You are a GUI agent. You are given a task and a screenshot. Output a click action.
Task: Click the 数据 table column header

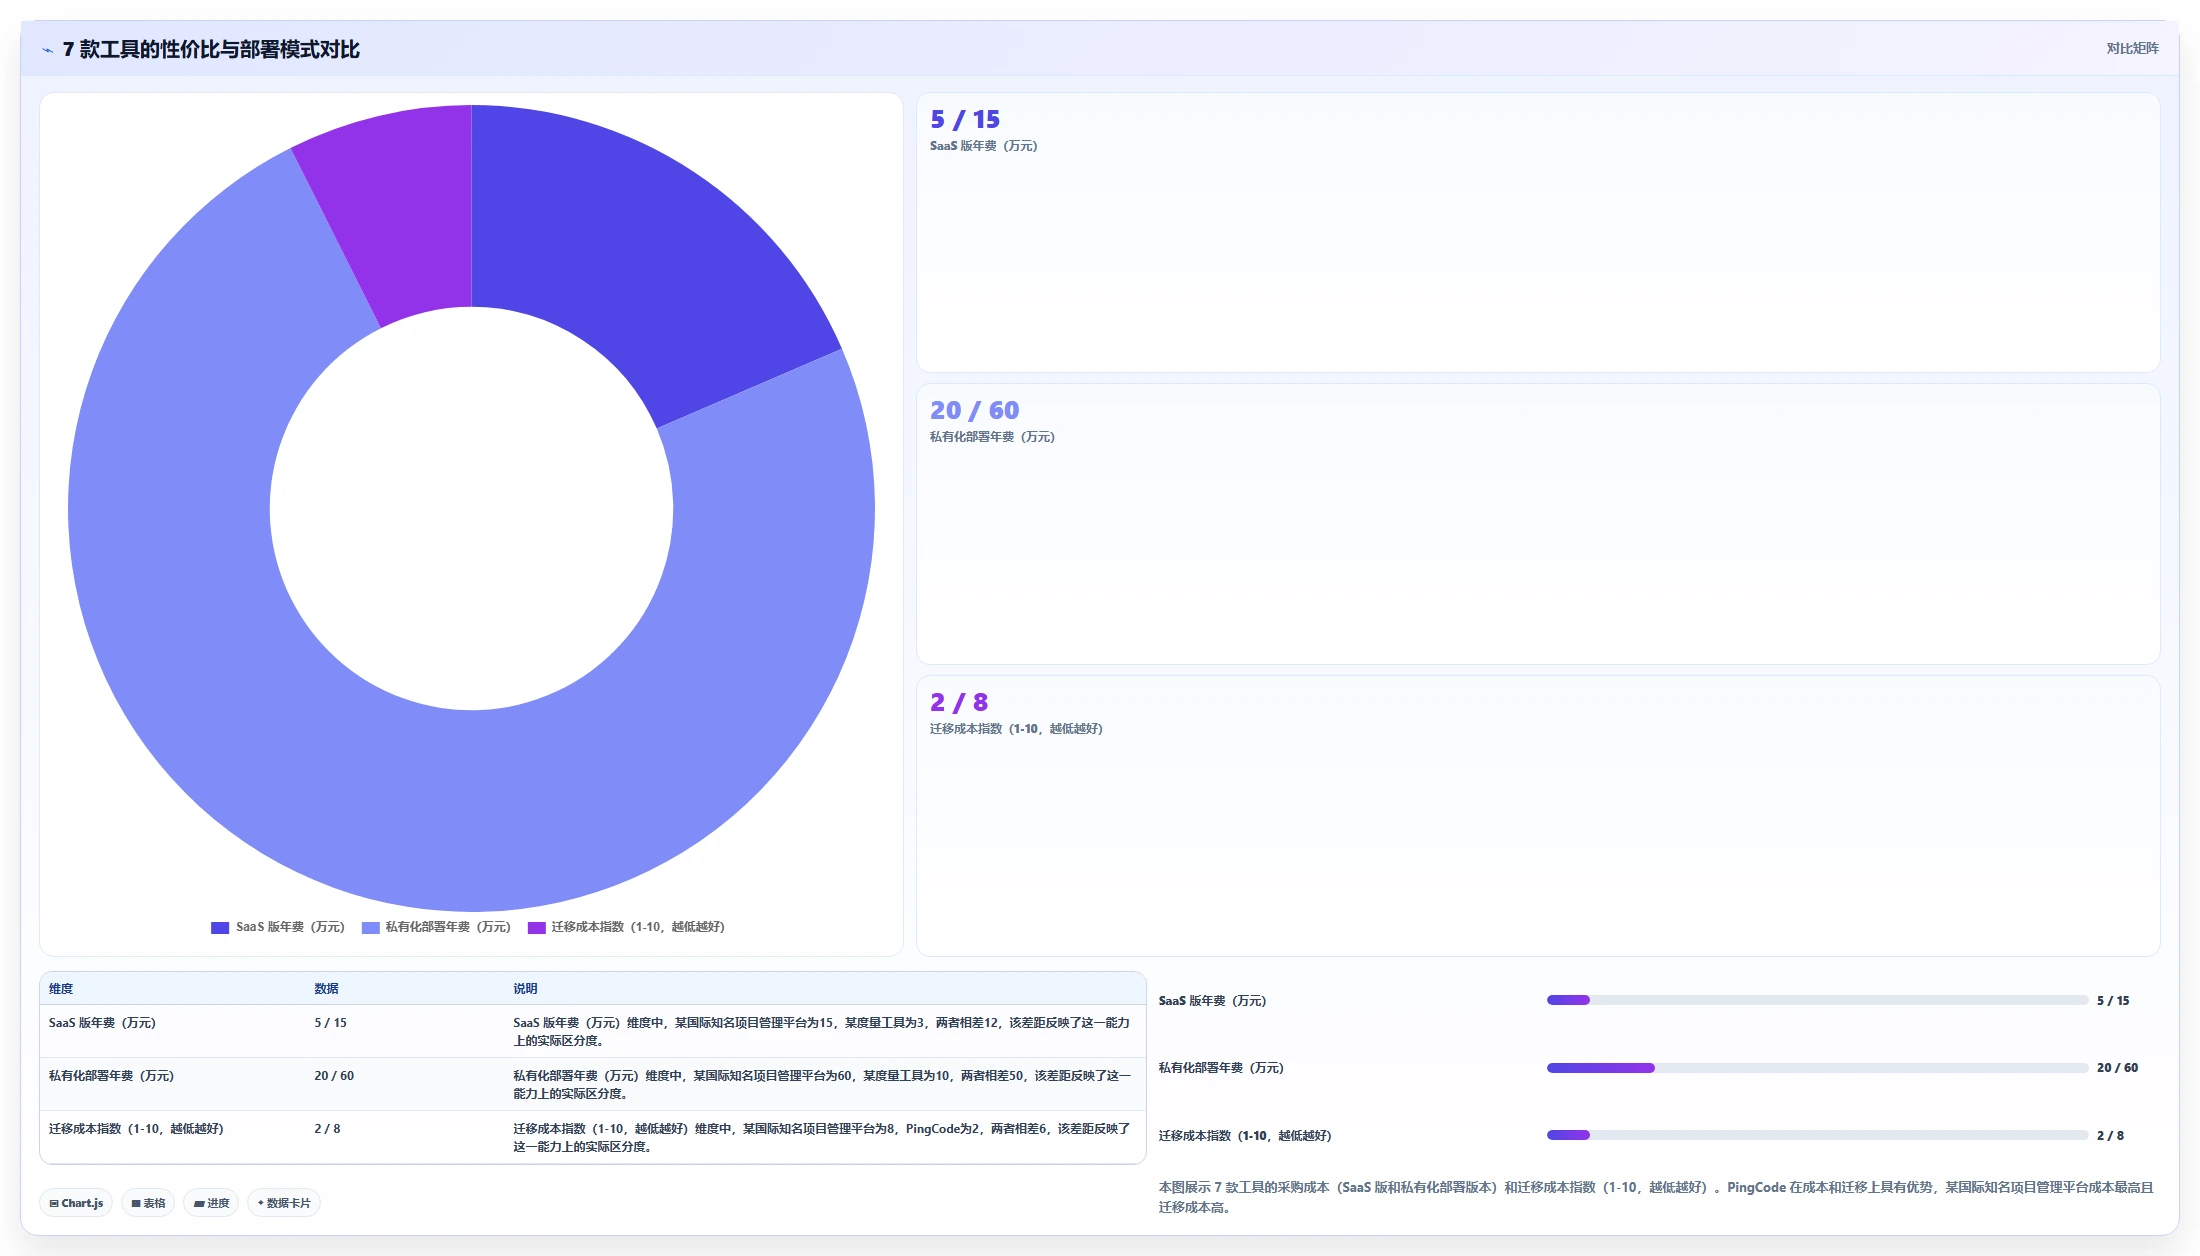point(326,988)
